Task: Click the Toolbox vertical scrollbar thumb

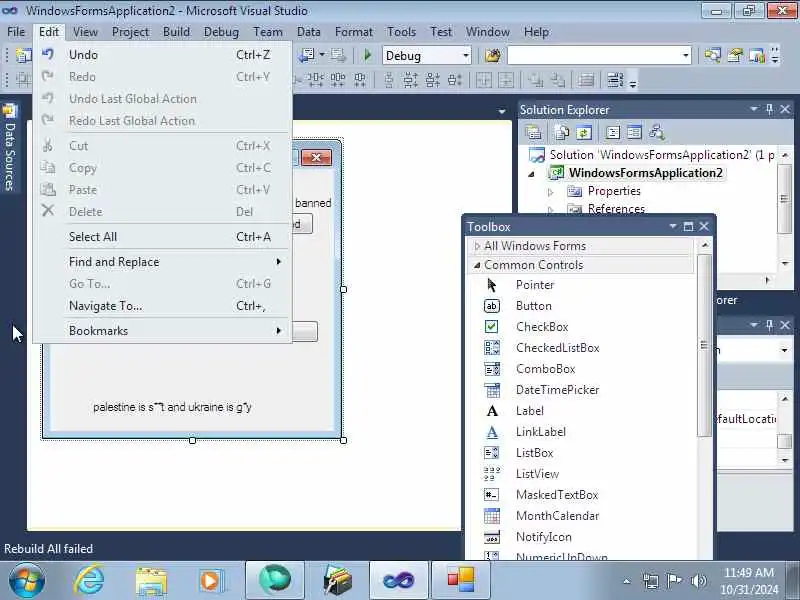Action: (x=704, y=345)
